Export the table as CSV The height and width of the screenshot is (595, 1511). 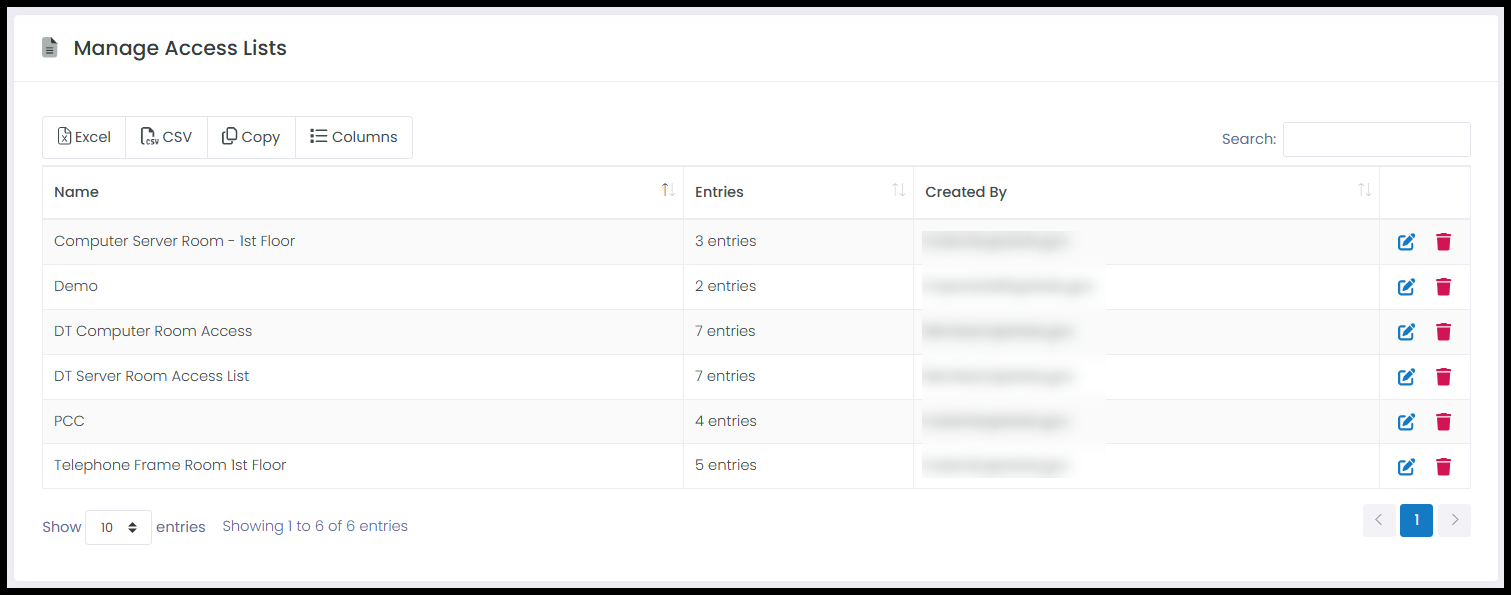coord(167,137)
